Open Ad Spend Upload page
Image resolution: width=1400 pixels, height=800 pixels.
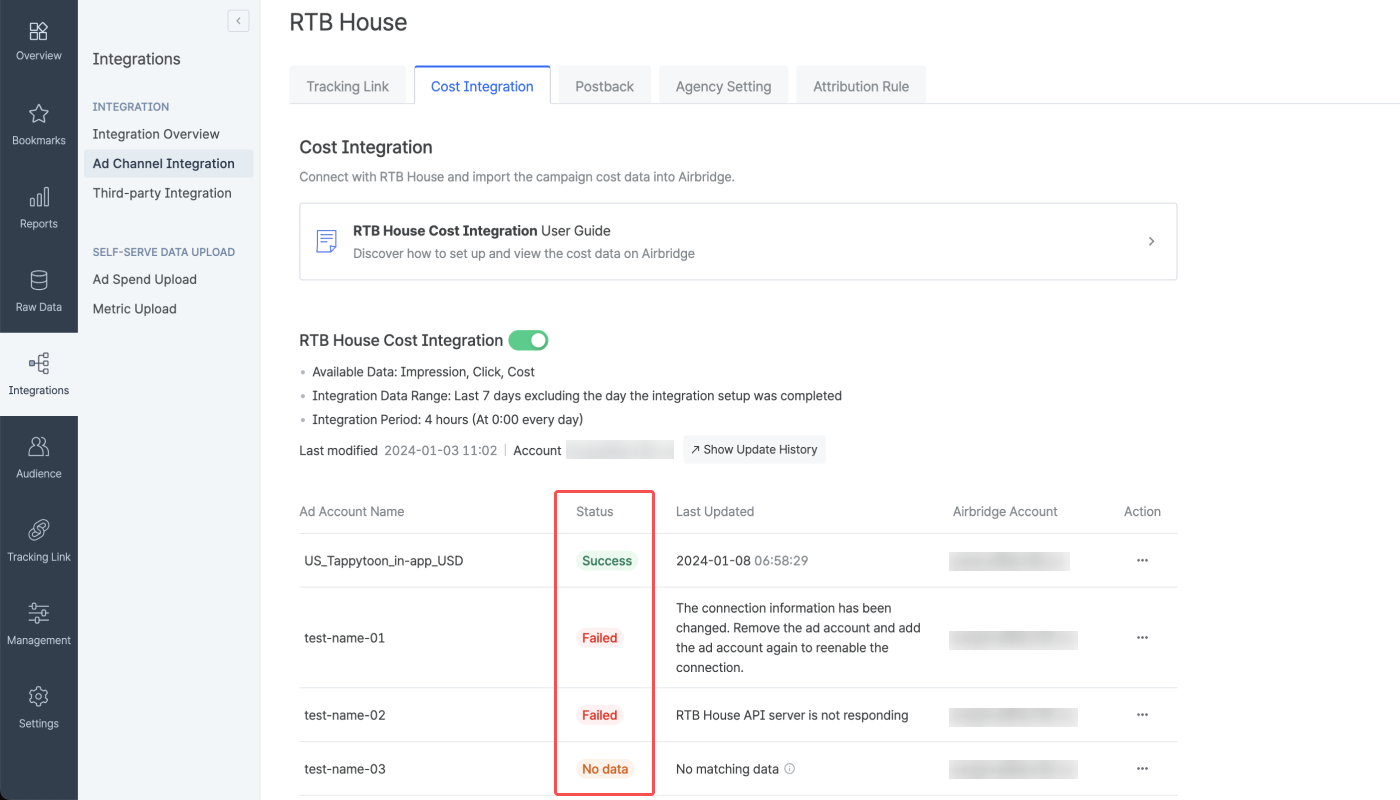pos(145,279)
